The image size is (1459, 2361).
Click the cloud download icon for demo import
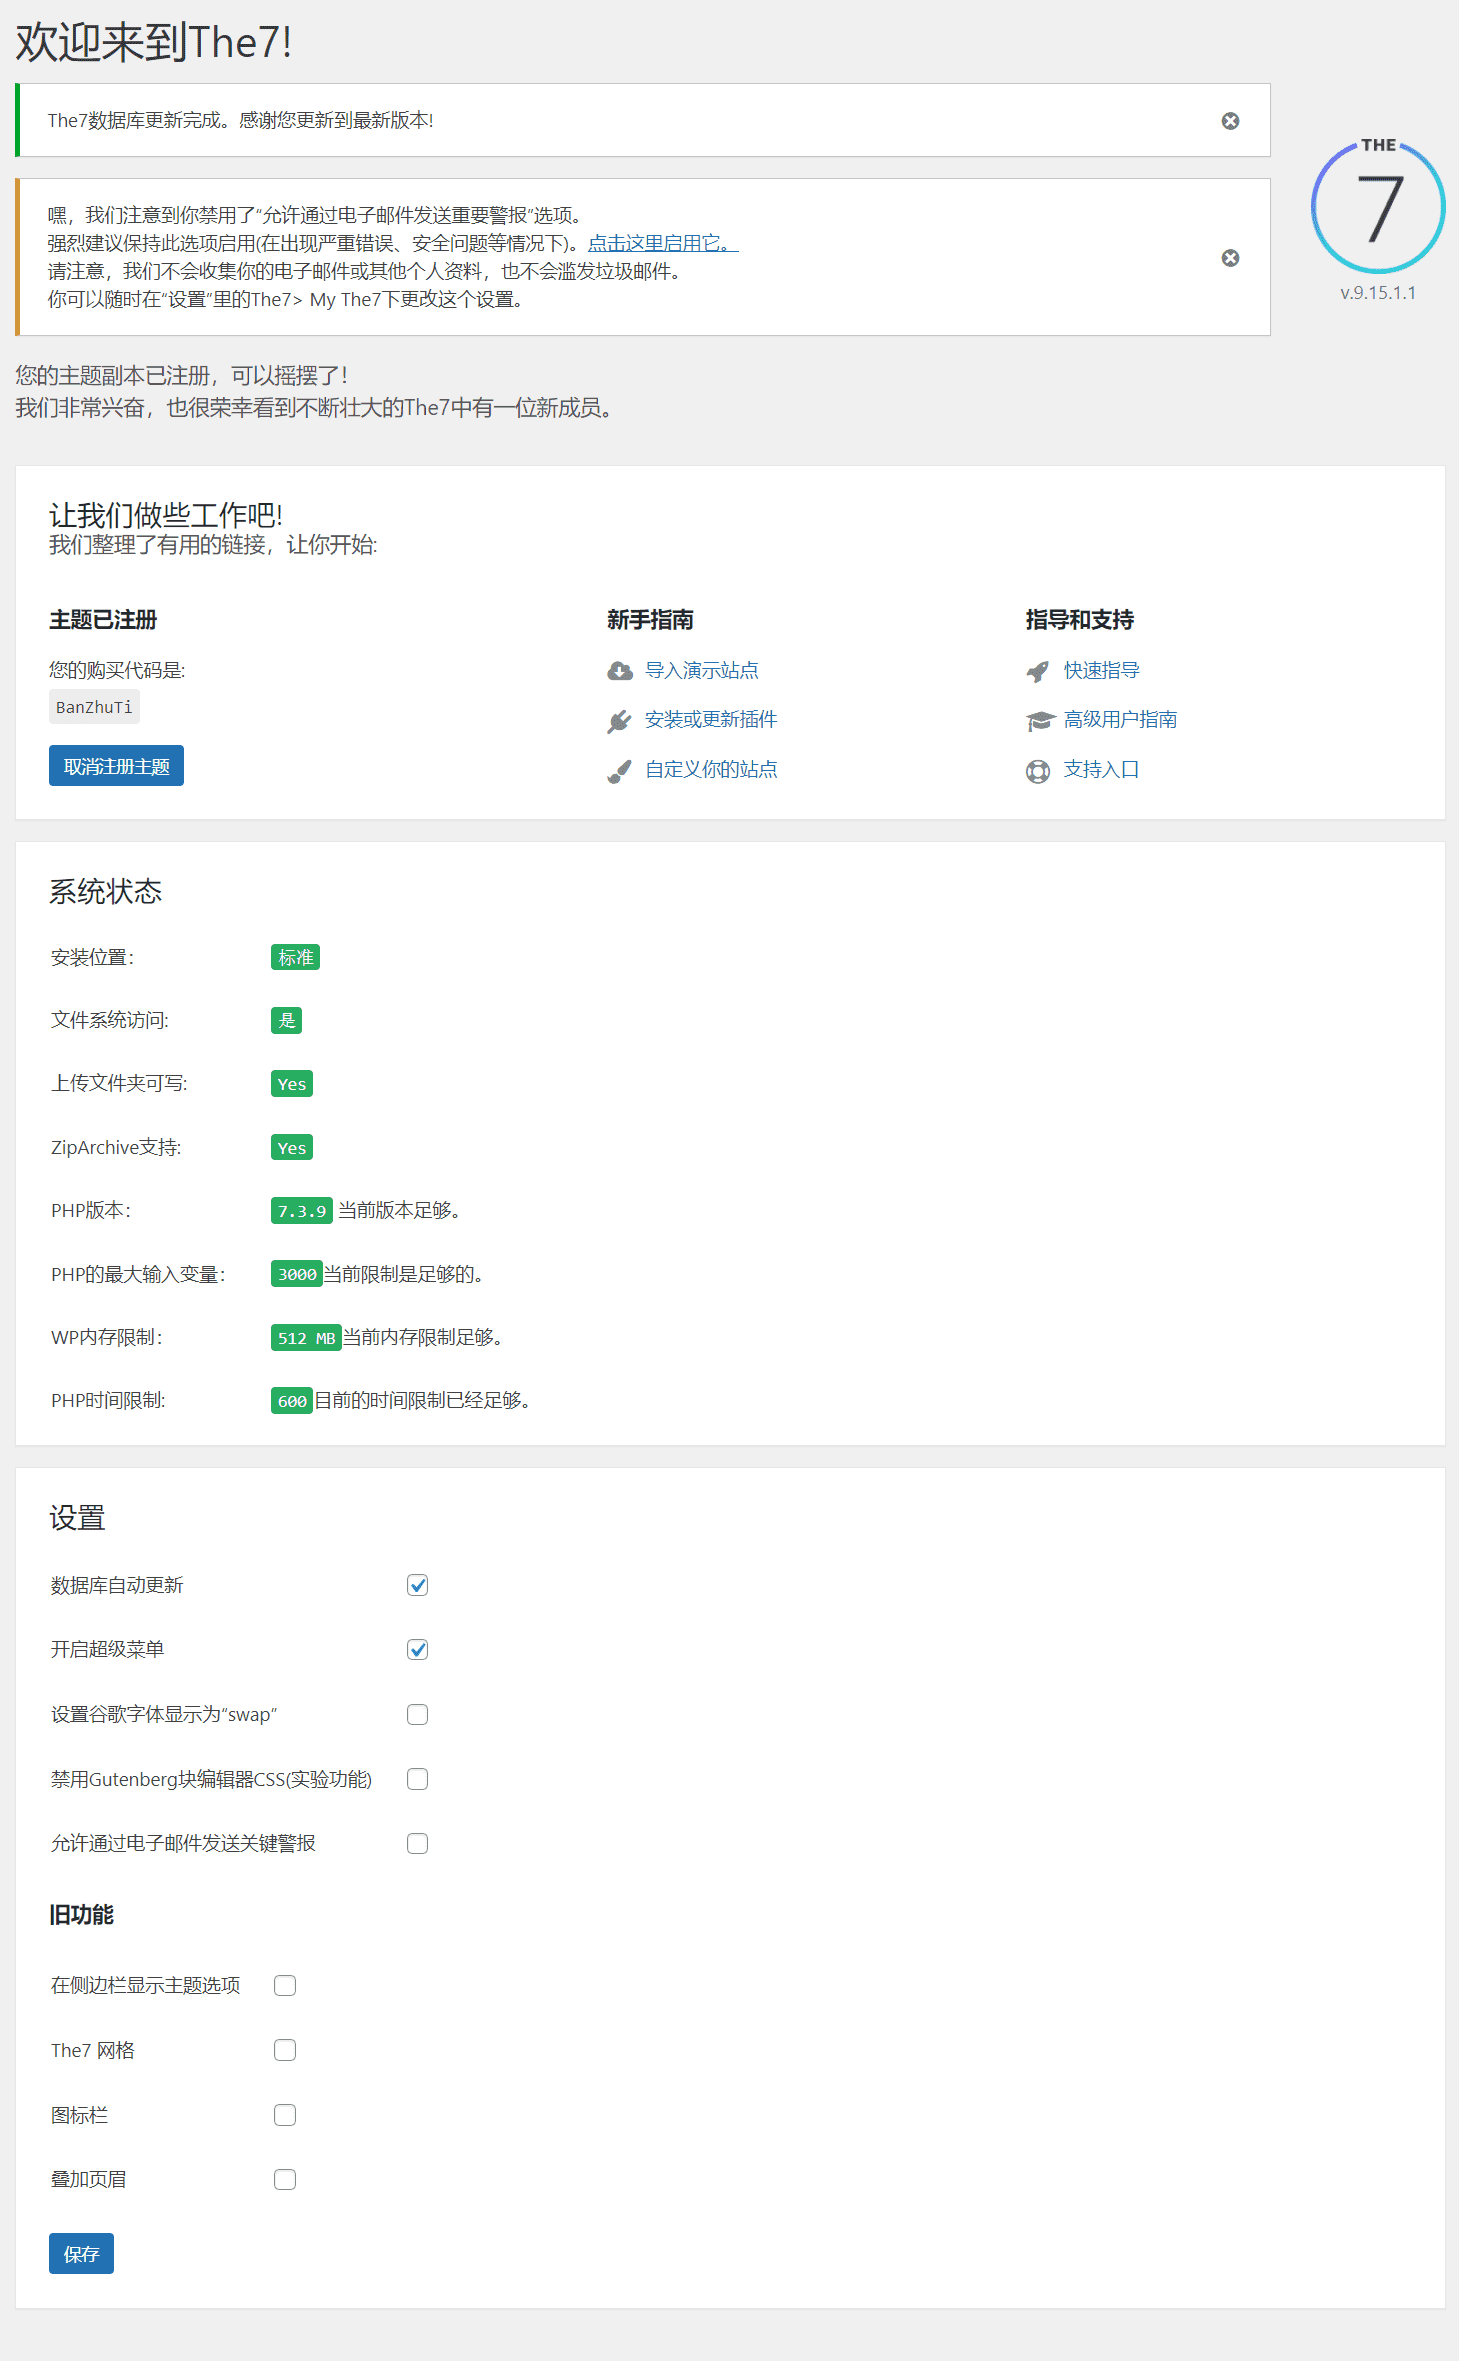(x=620, y=671)
